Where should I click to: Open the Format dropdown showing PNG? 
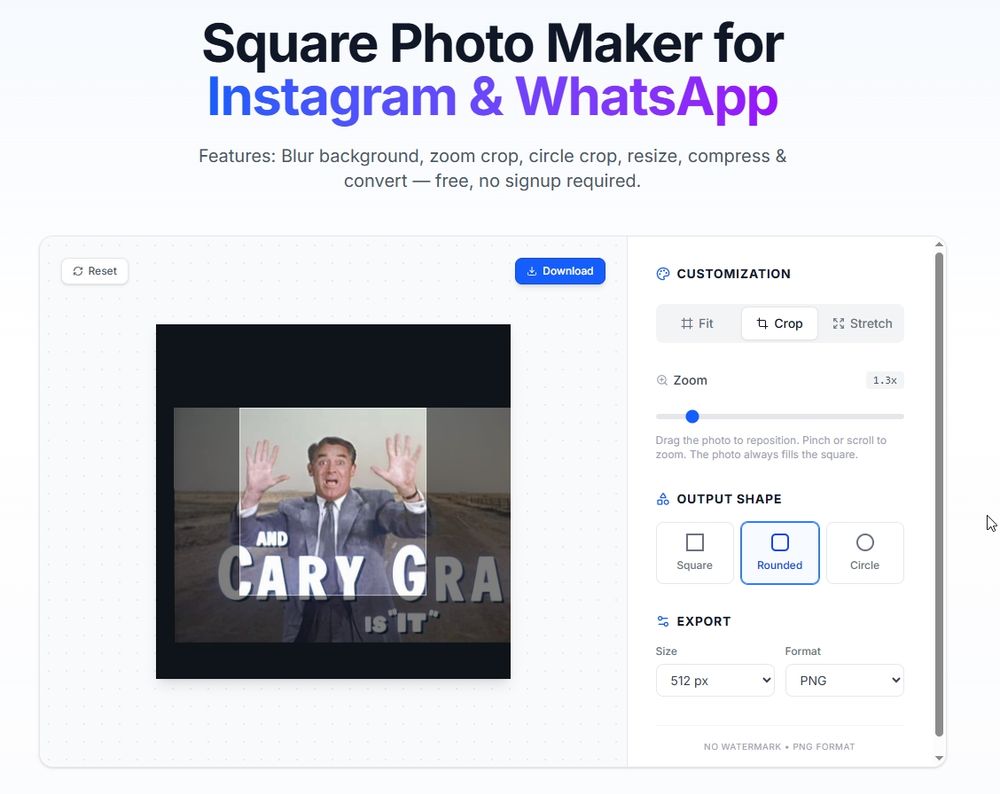[x=844, y=680]
